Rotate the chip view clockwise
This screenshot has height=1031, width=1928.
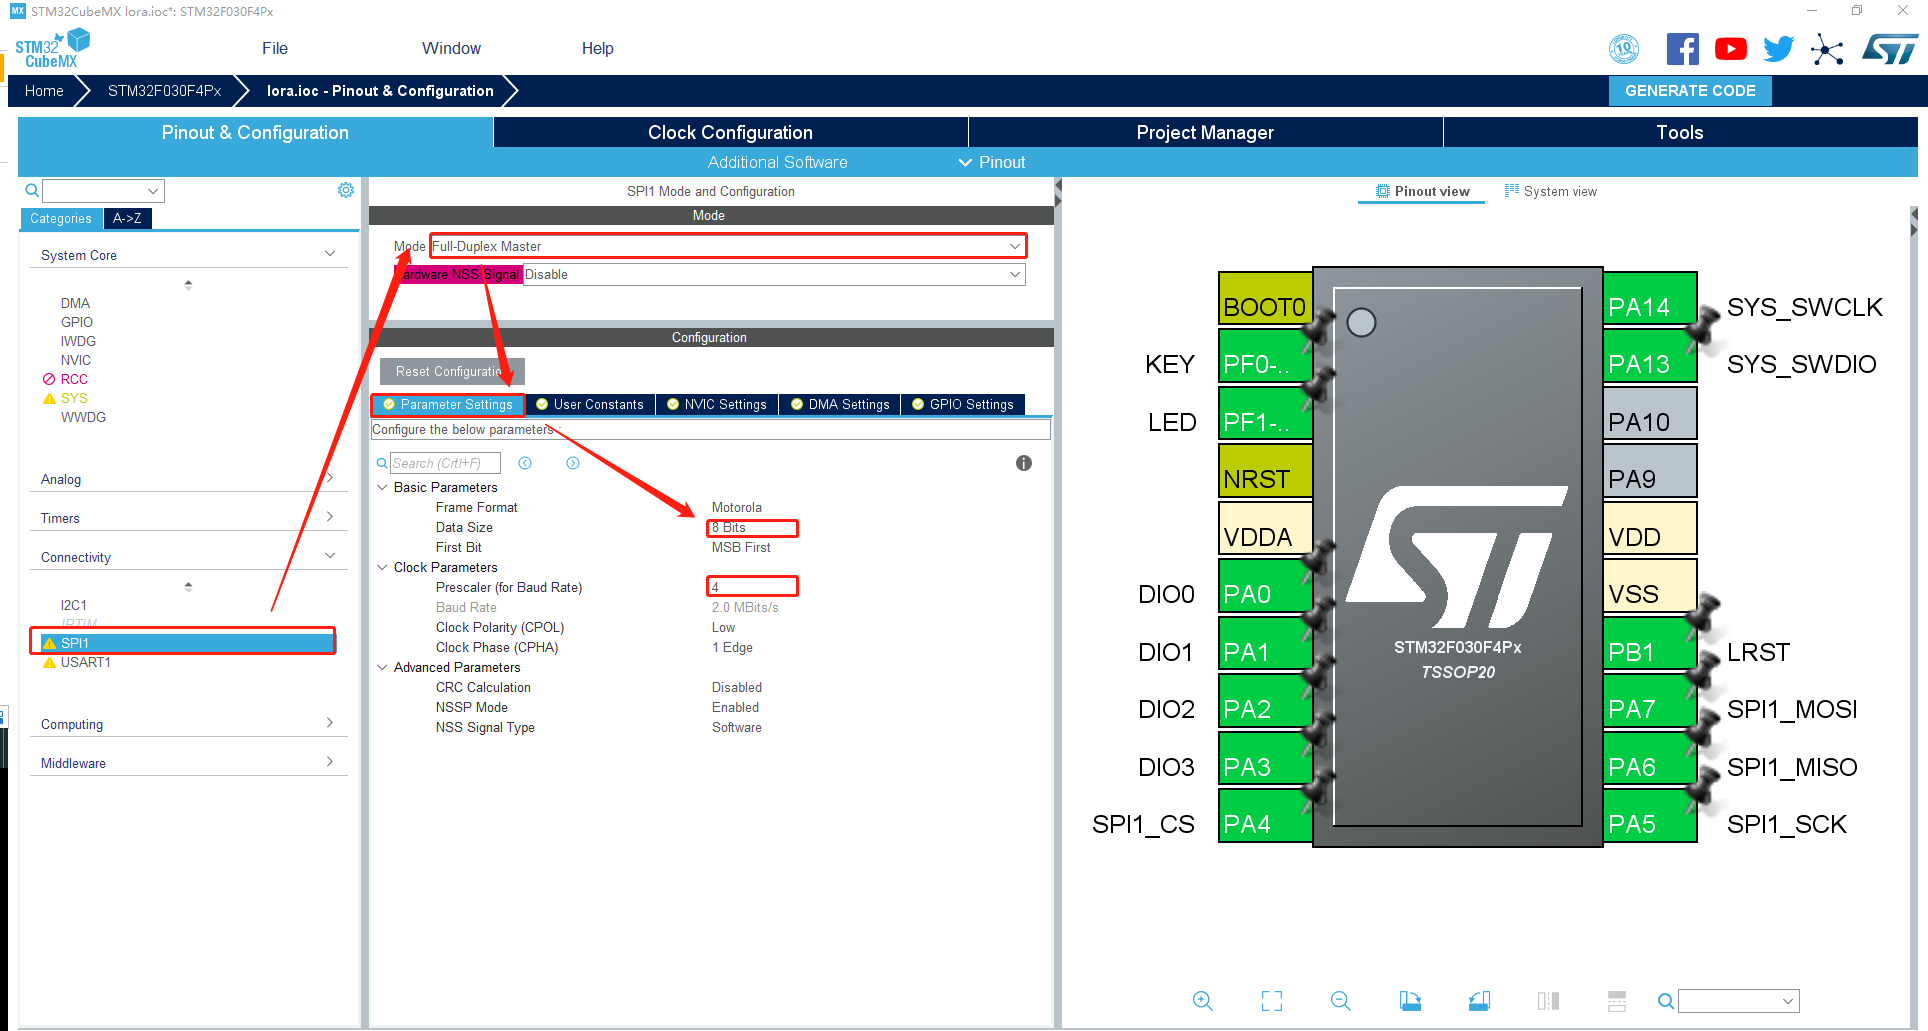point(1410,1001)
